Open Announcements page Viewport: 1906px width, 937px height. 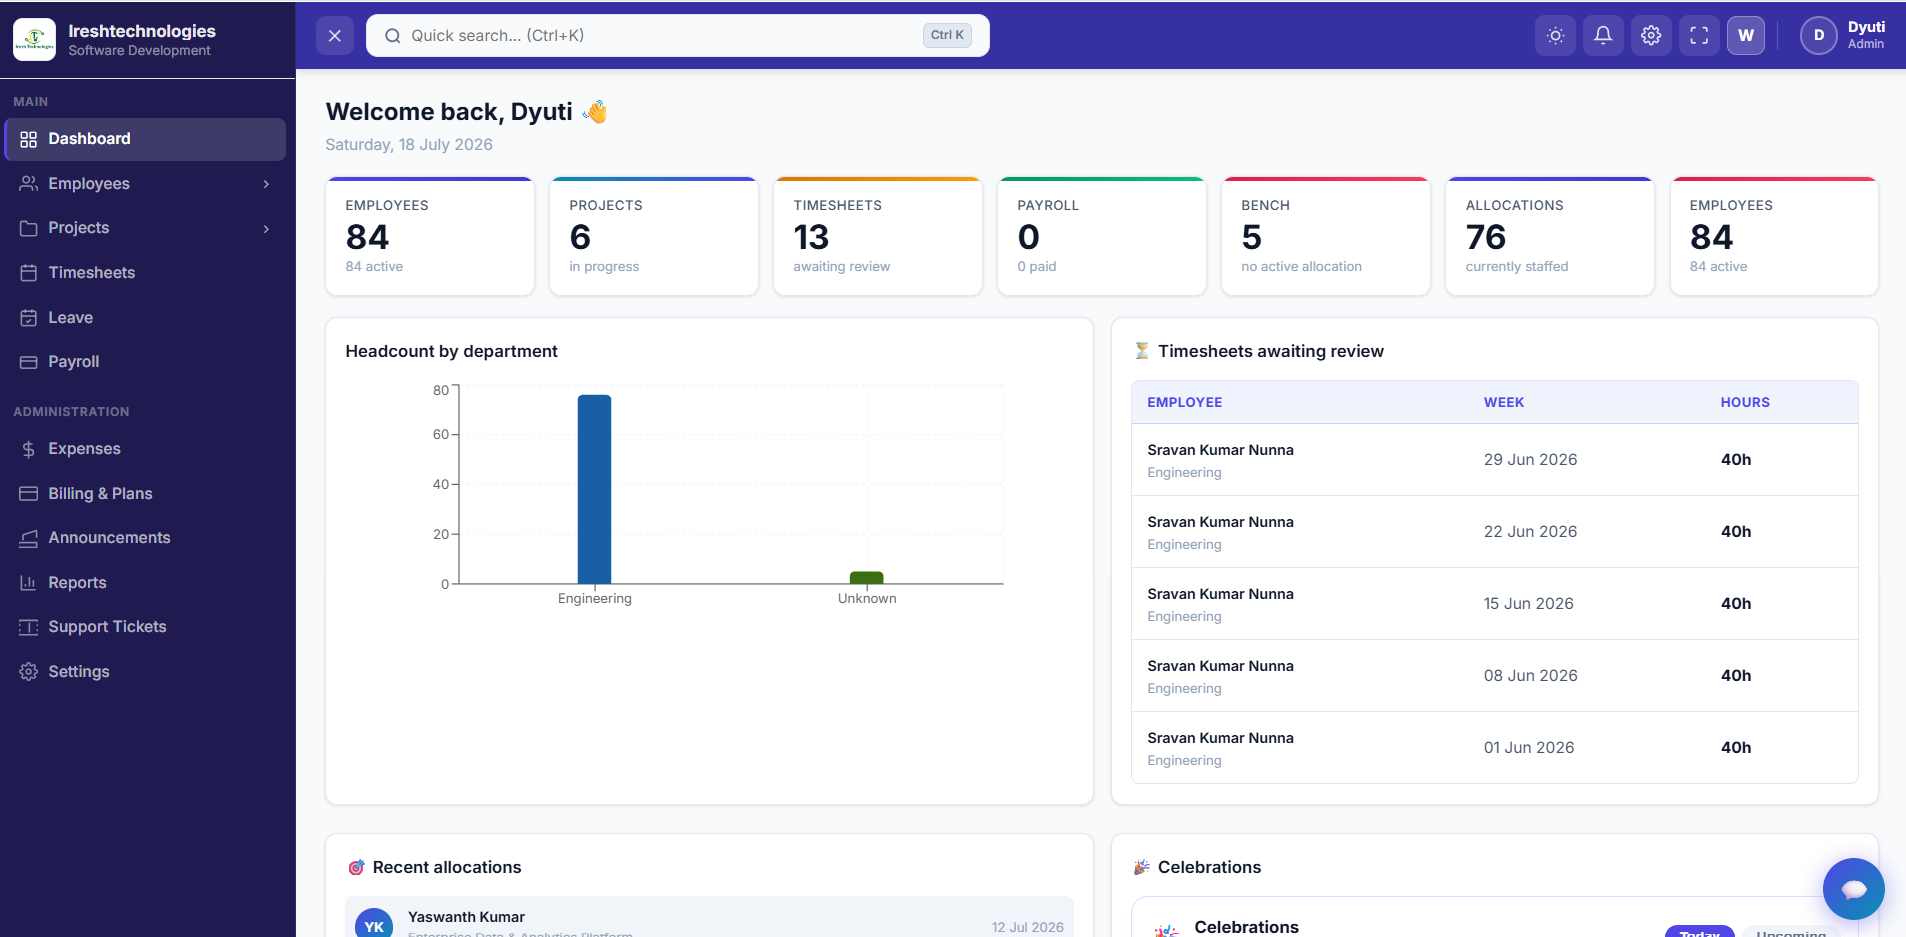click(145, 538)
